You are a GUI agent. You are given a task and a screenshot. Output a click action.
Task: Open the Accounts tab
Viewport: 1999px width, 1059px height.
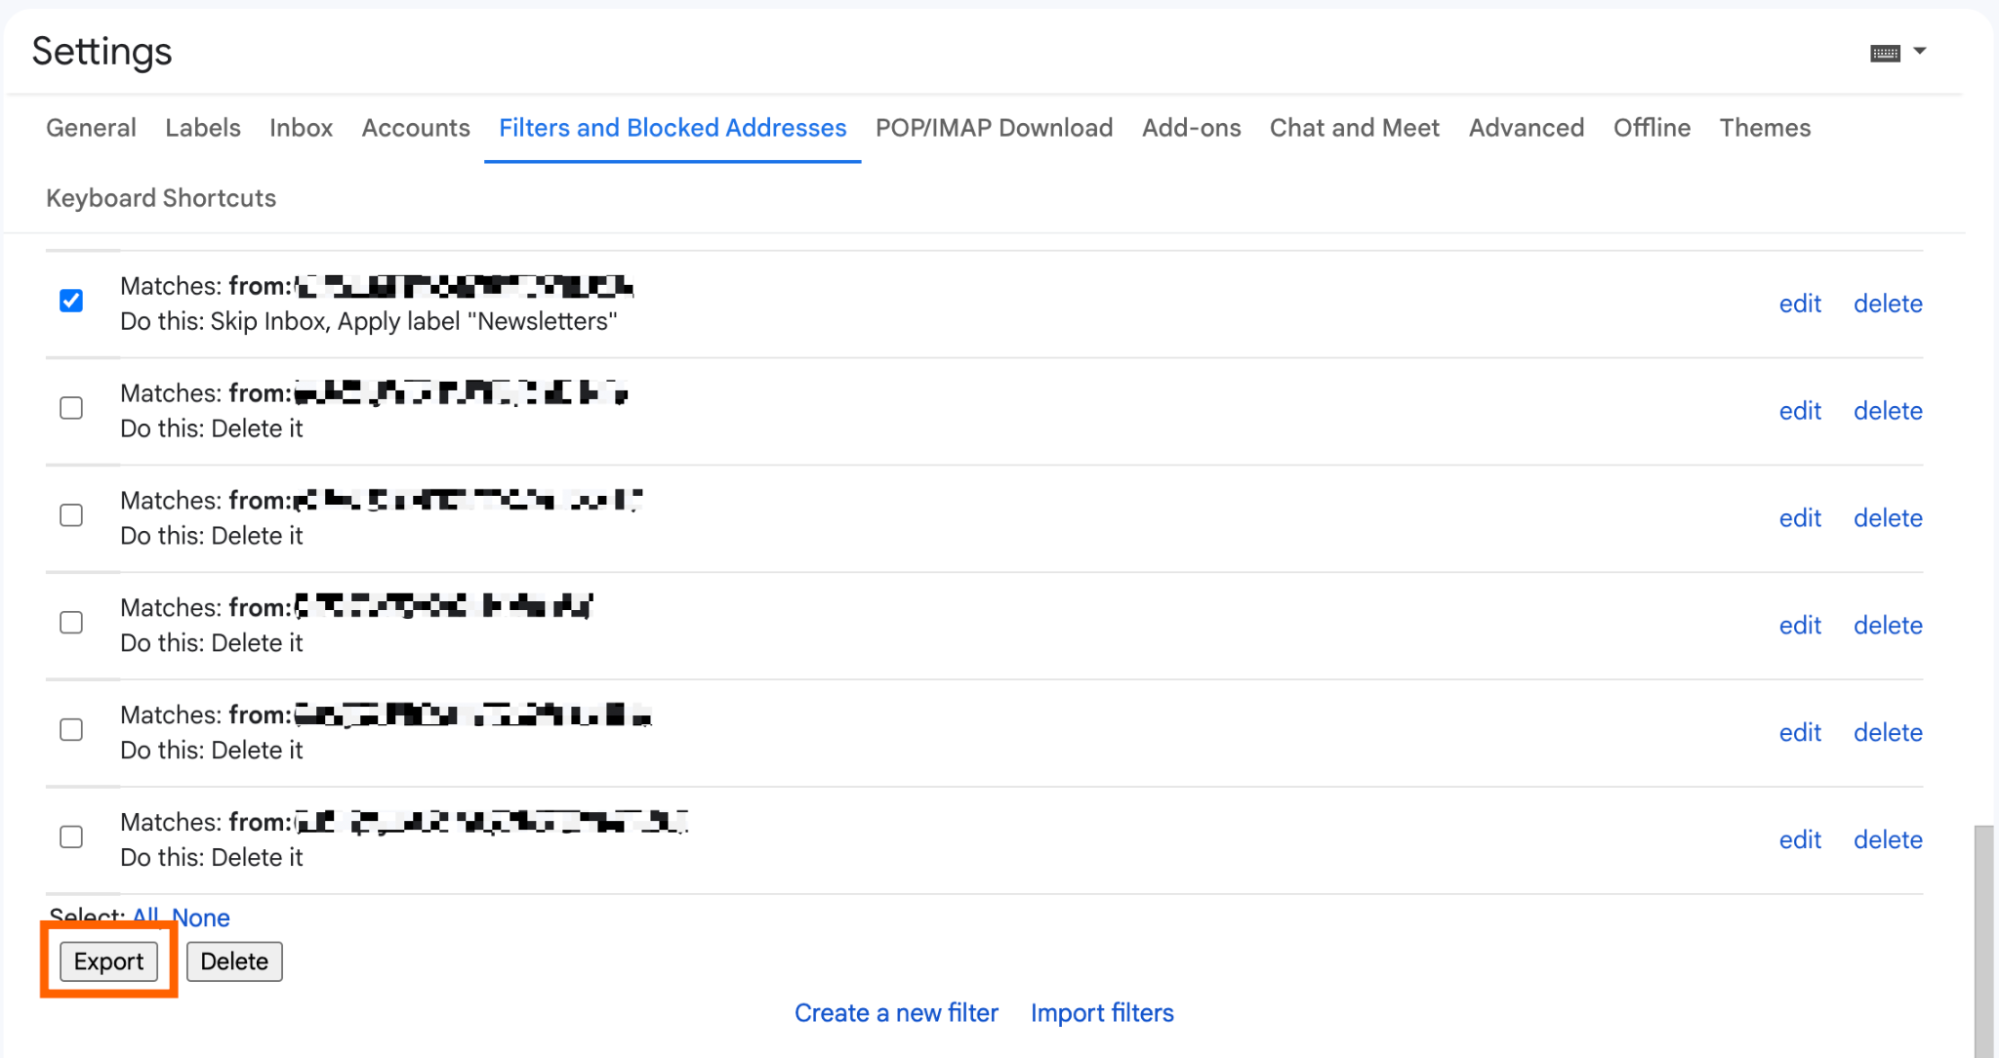pyautogui.click(x=416, y=128)
